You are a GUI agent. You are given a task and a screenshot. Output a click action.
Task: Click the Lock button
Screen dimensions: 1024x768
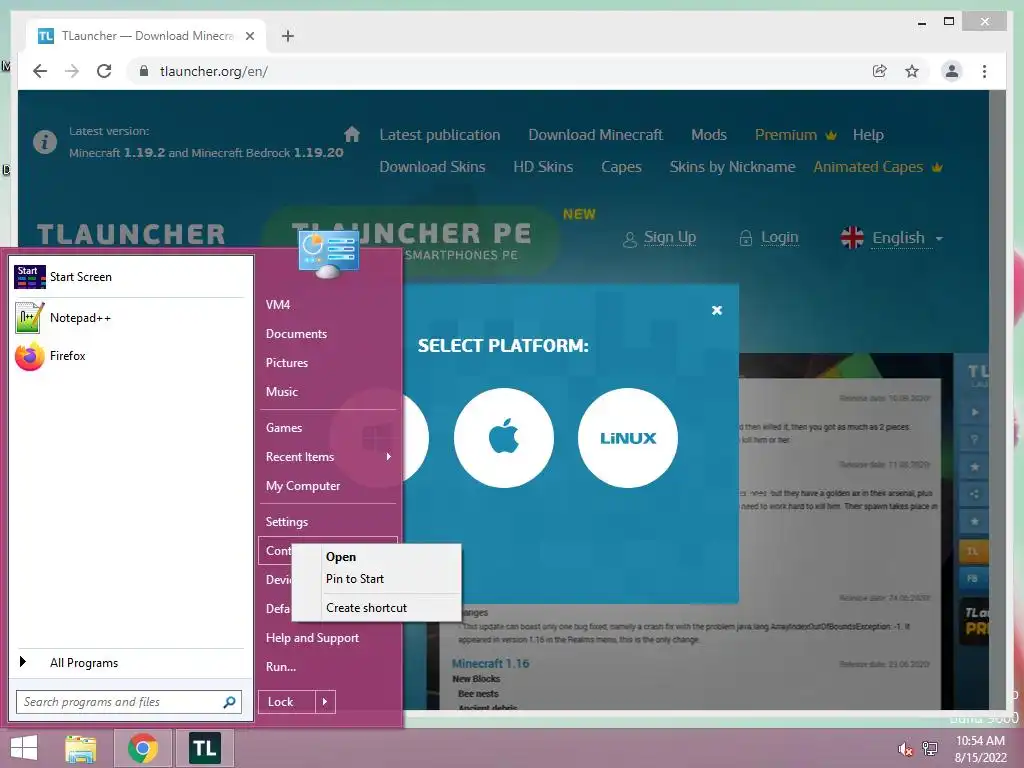click(287, 702)
